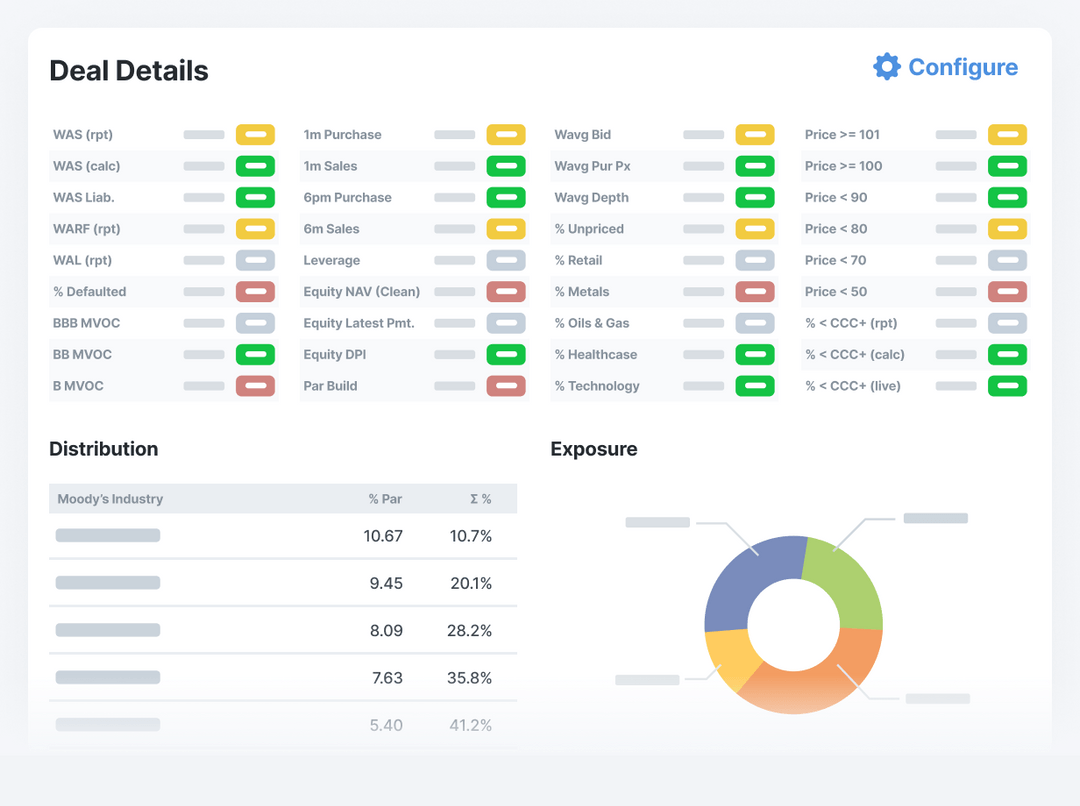Viewport: 1080px width, 806px height.
Task: Sort by the % Par column header
Action: tap(386, 498)
